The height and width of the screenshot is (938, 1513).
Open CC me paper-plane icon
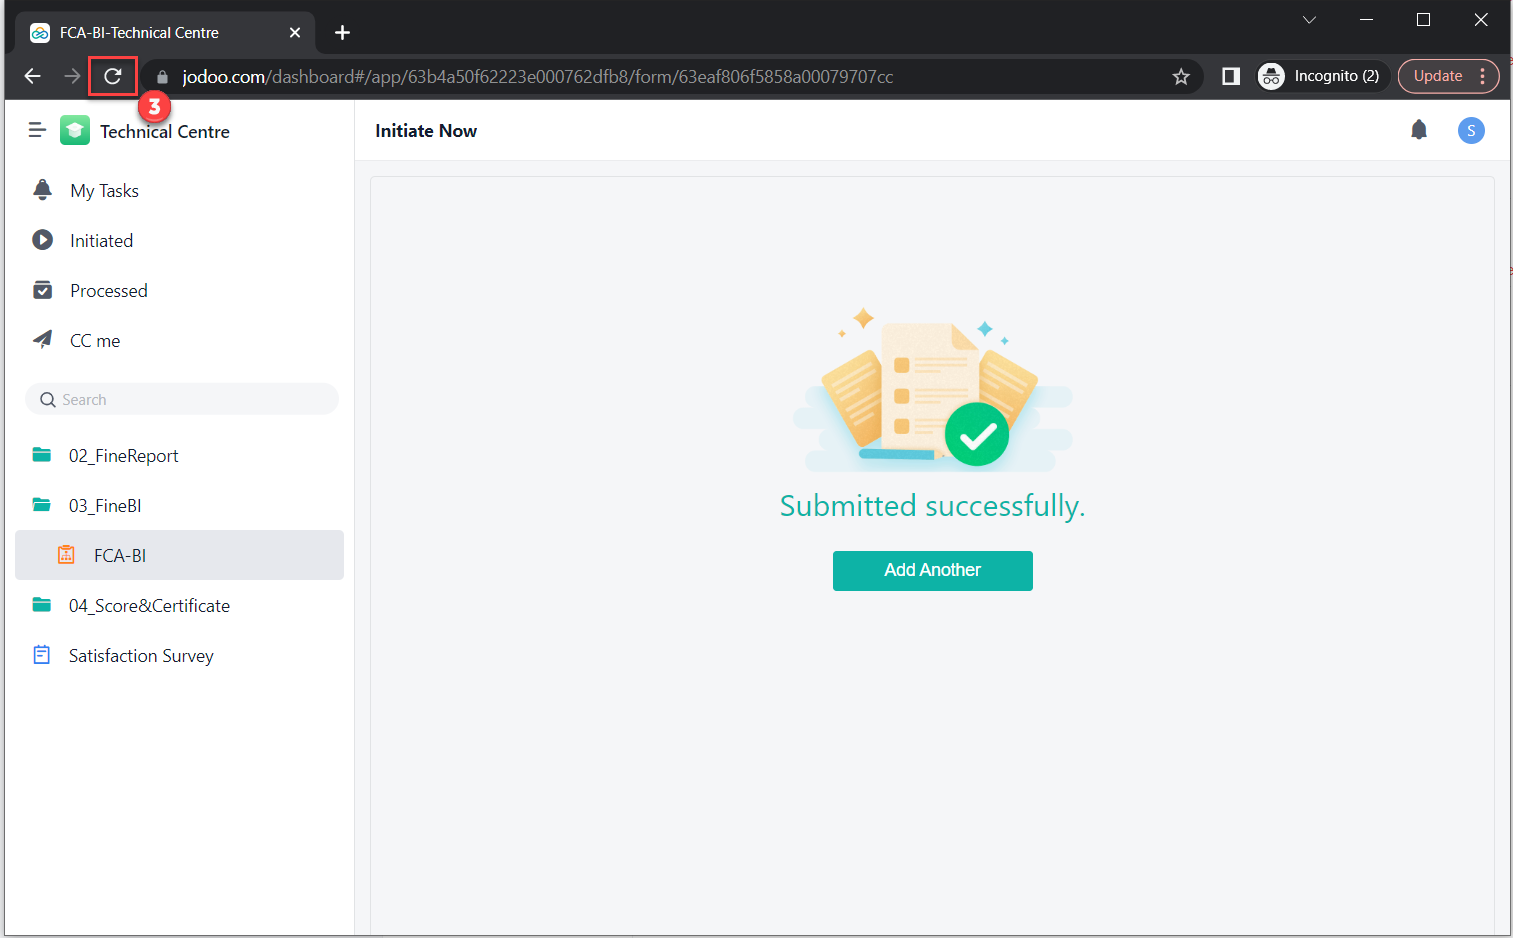click(43, 339)
